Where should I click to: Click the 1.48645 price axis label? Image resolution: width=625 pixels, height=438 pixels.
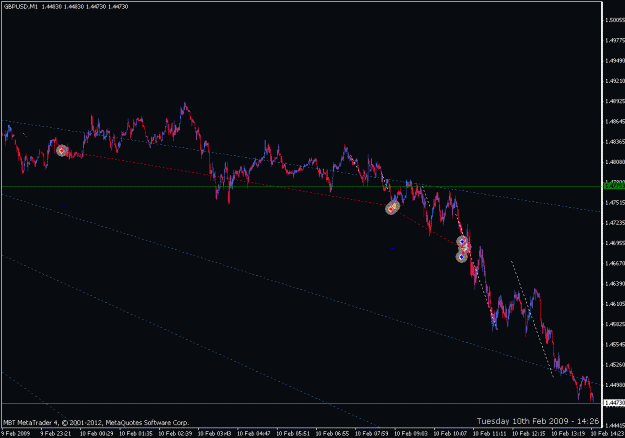pyautogui.click(x=615, y=121)
